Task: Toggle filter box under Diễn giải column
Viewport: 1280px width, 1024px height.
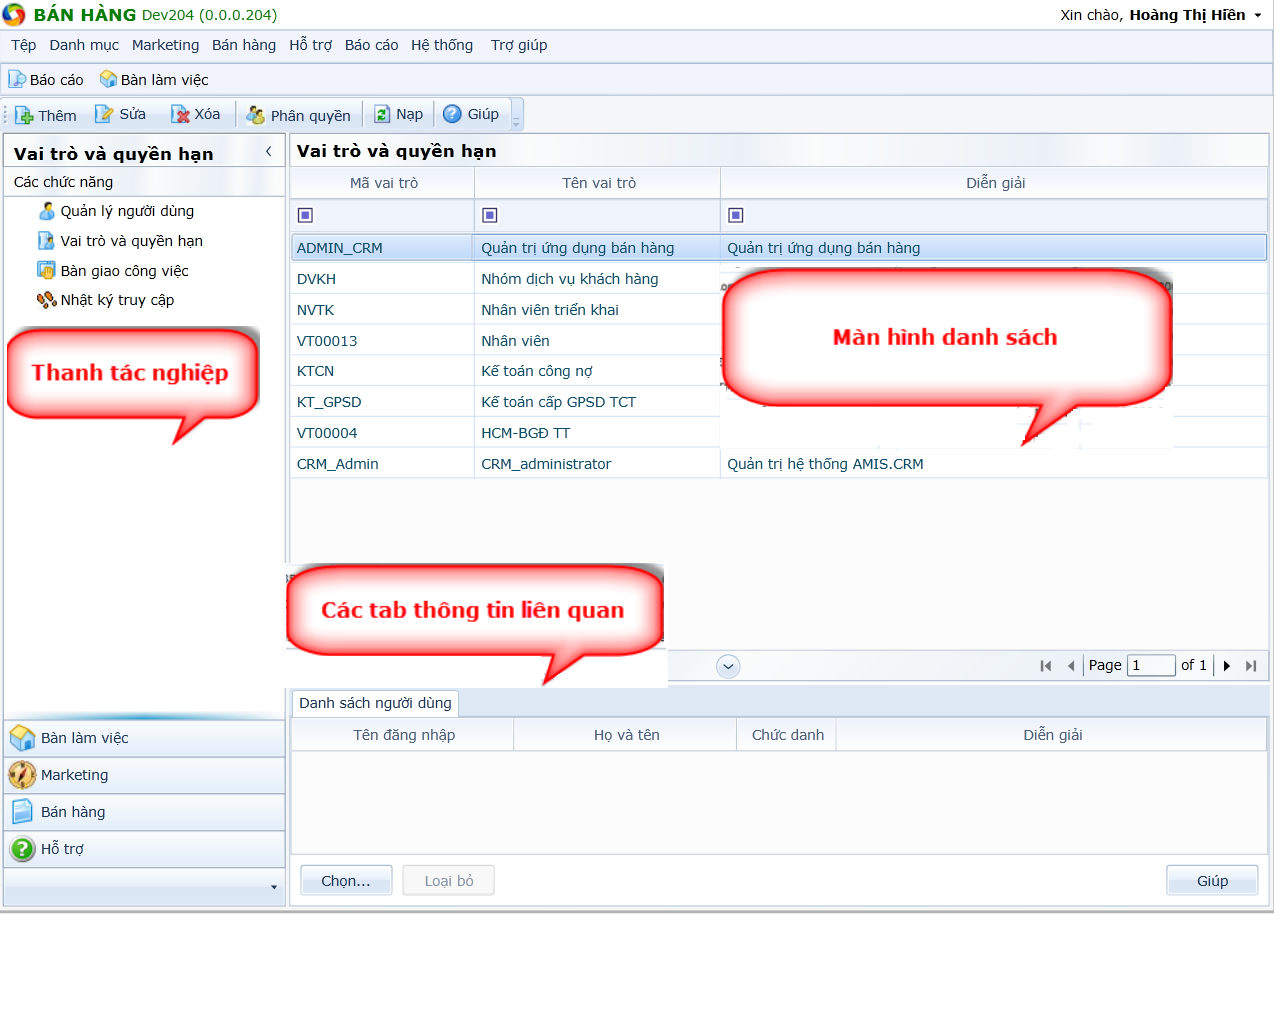Action: 736,215
